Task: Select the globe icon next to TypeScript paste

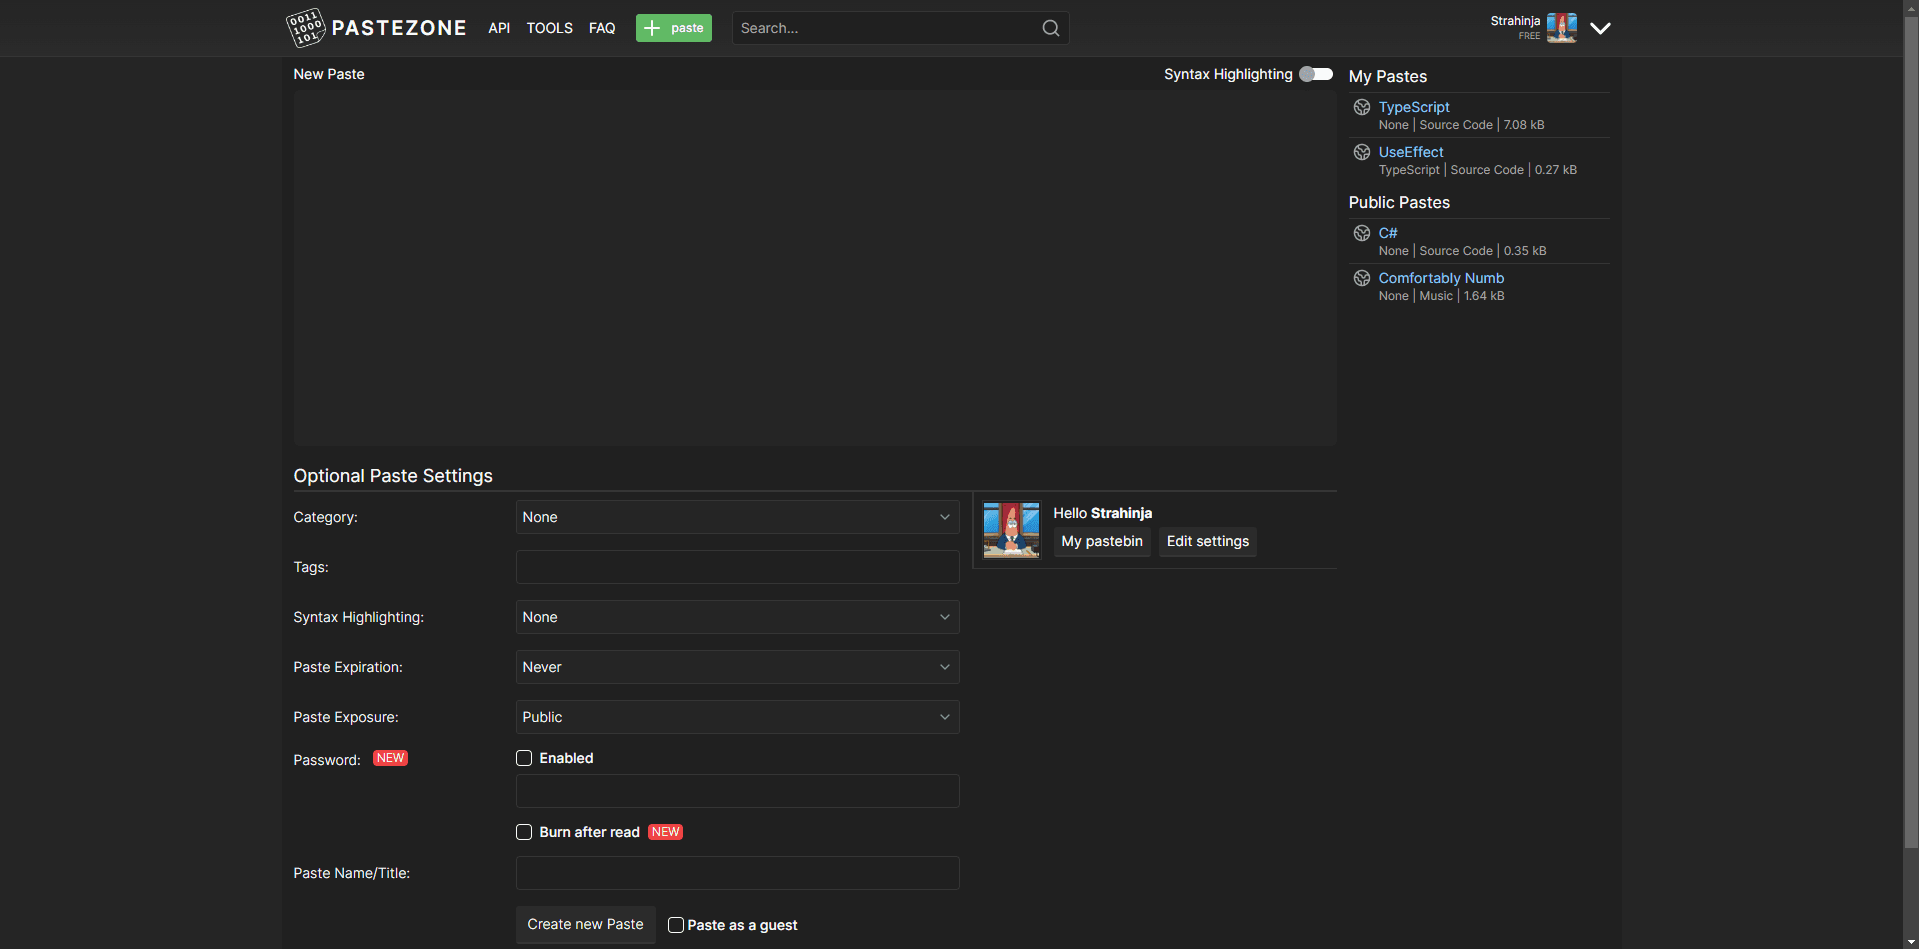Action: pyautogui.click(x=1362, y=107)
